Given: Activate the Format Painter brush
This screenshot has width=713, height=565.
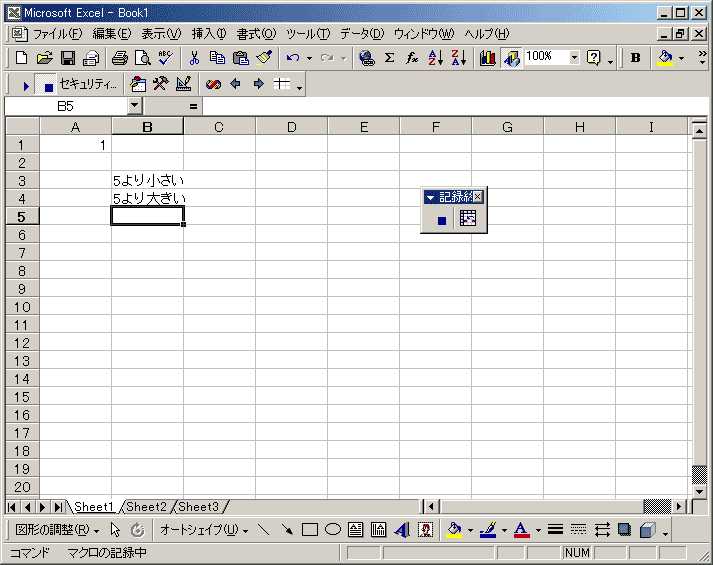Looking at the screenshot, I should point(264,58).
